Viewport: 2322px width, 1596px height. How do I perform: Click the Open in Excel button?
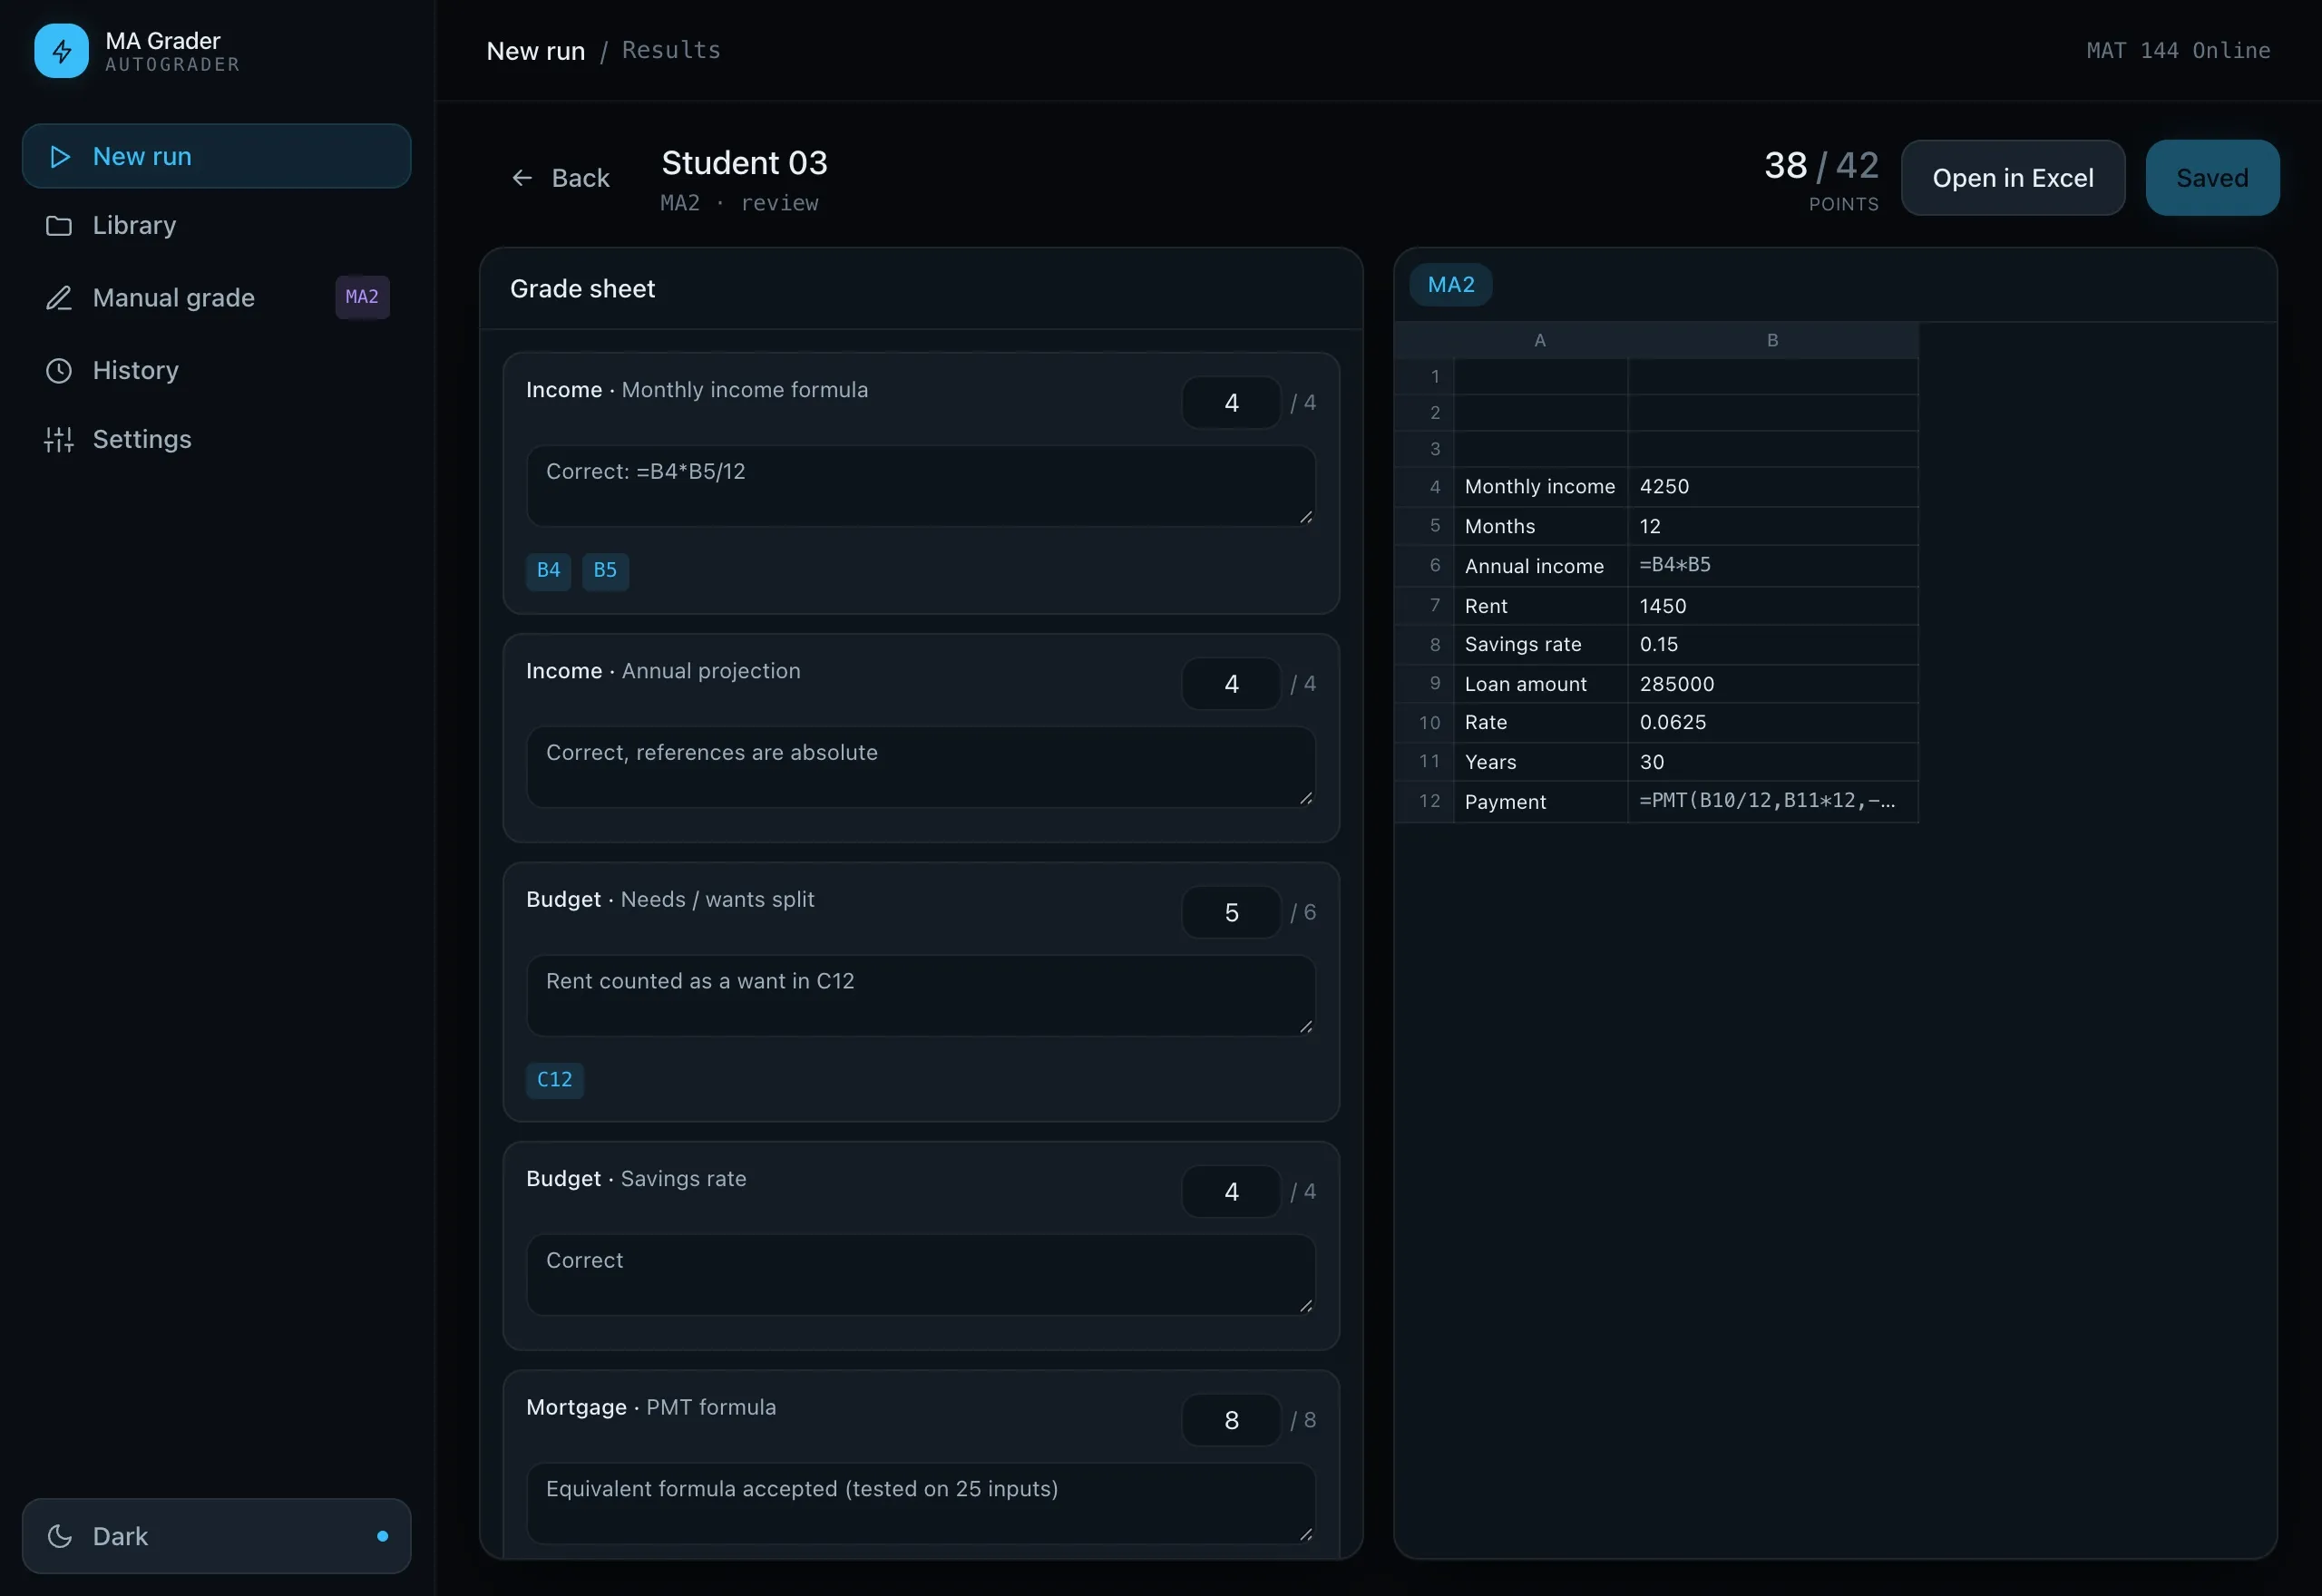pos(2013,178)
